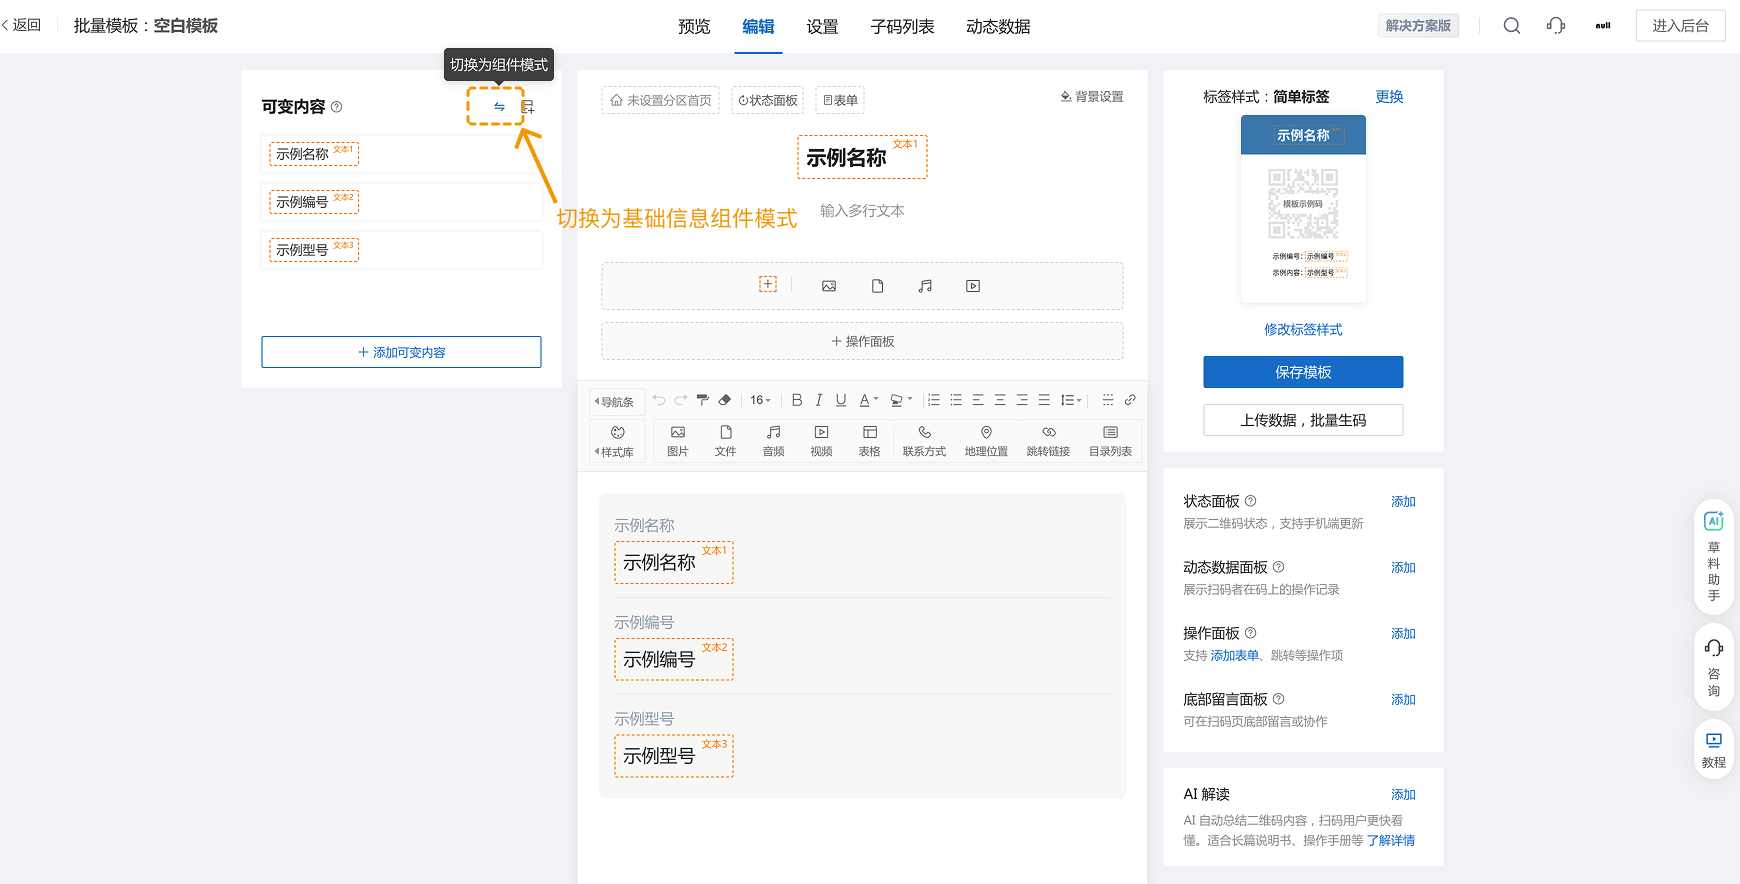The height and width of the screenshot is (884, 1740).
Task: Click the image icon in canvas quick-insert row
Action: click(x=829, y=286)
